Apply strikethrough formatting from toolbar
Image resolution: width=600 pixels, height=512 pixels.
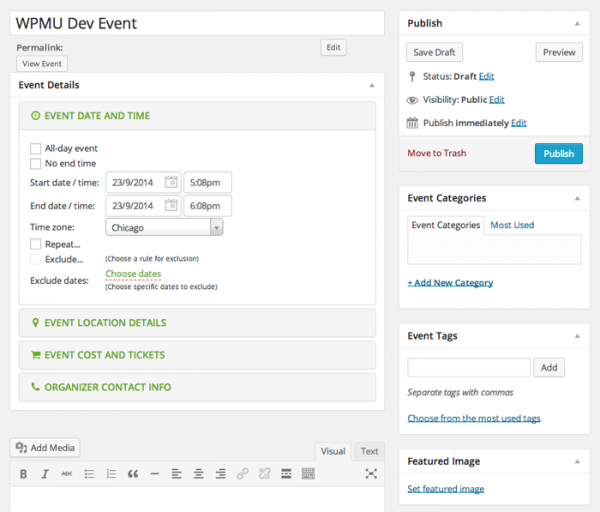pos(67,474)
